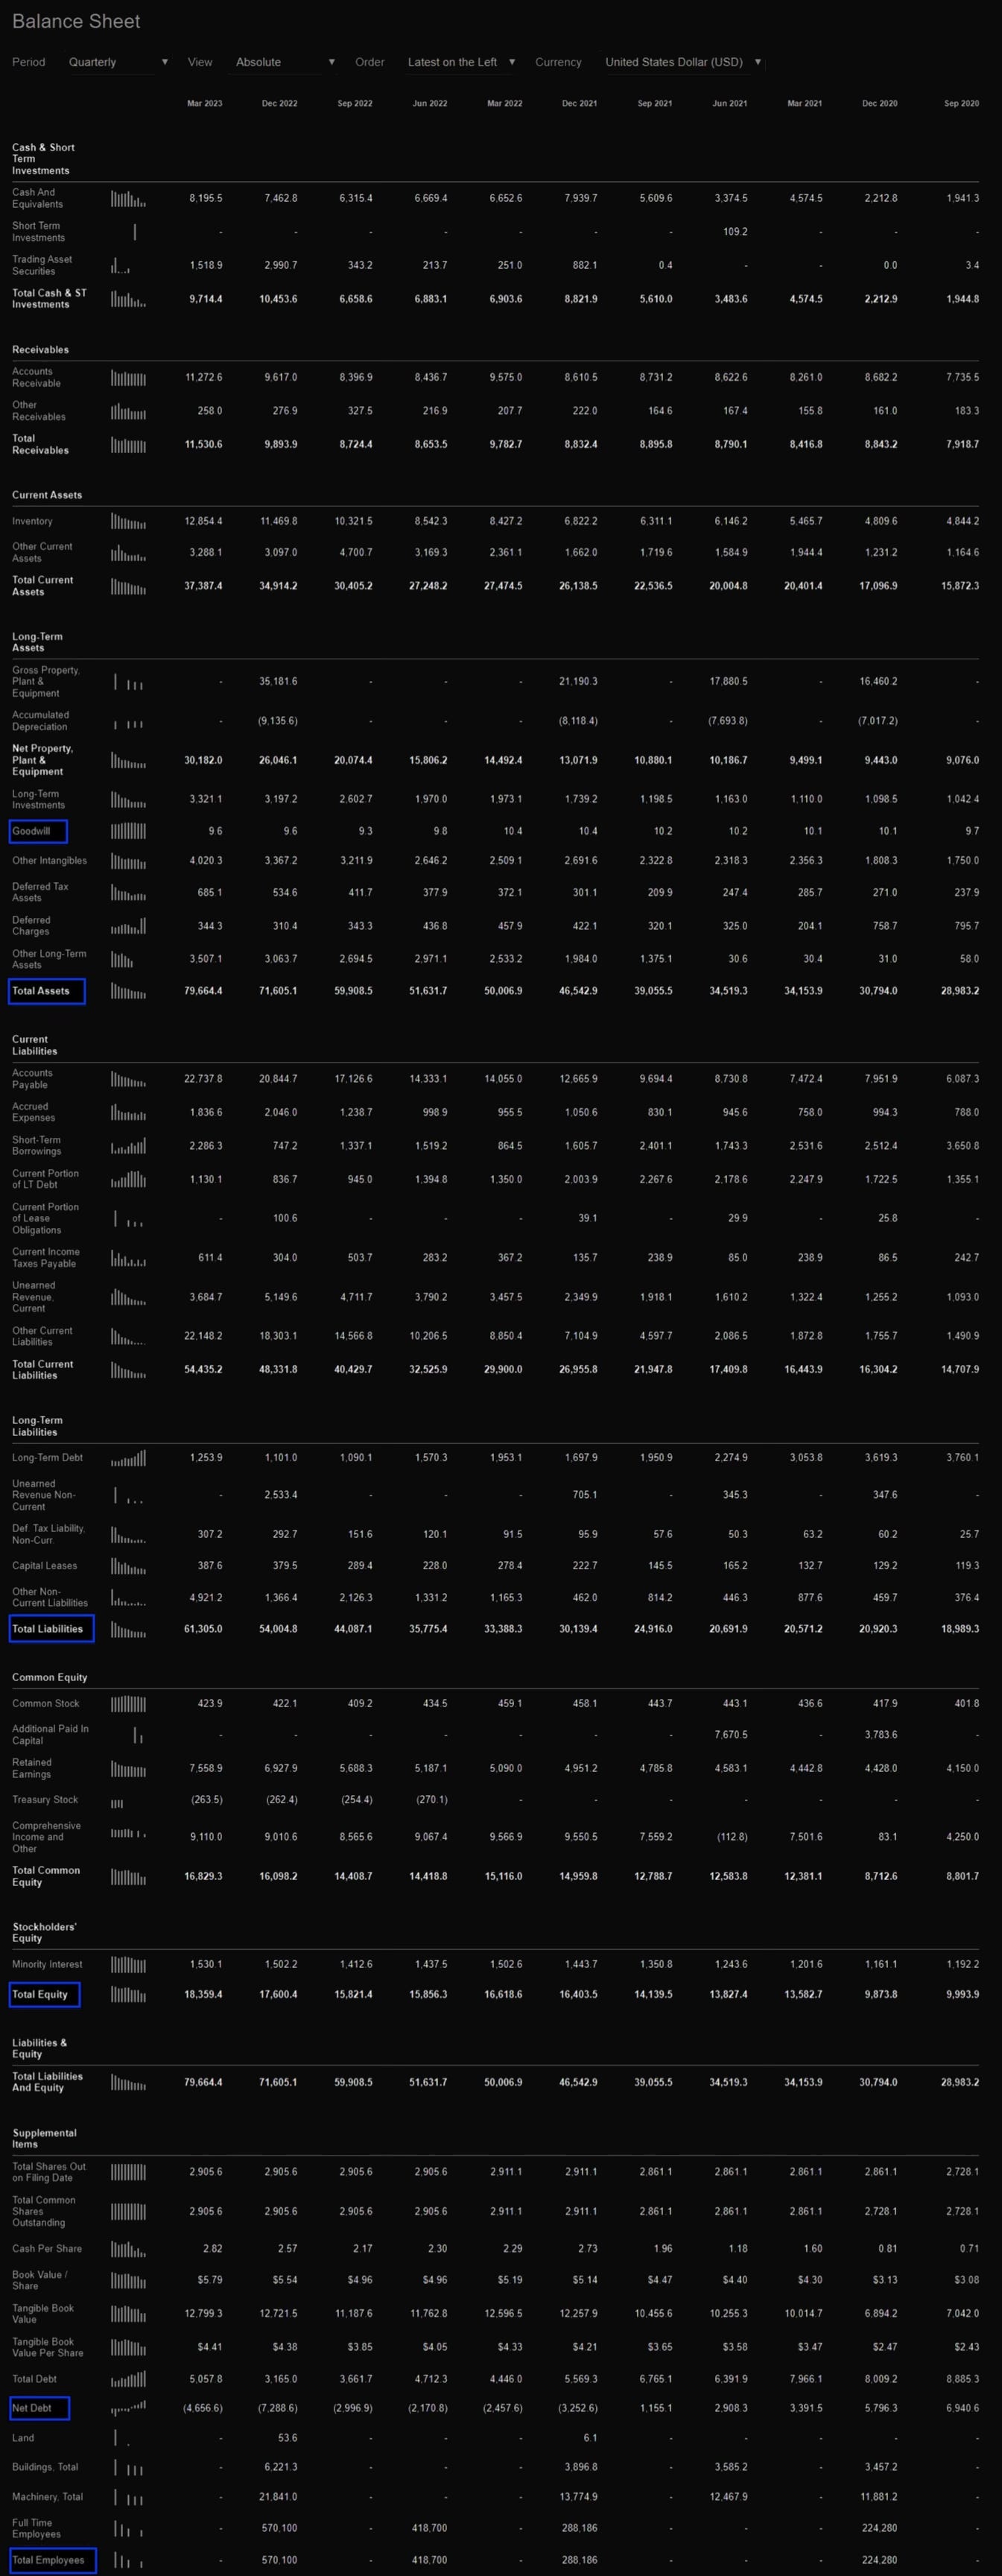
Task: Open the Order dropdown, Latest on the Left
Action: pos(461,62)
